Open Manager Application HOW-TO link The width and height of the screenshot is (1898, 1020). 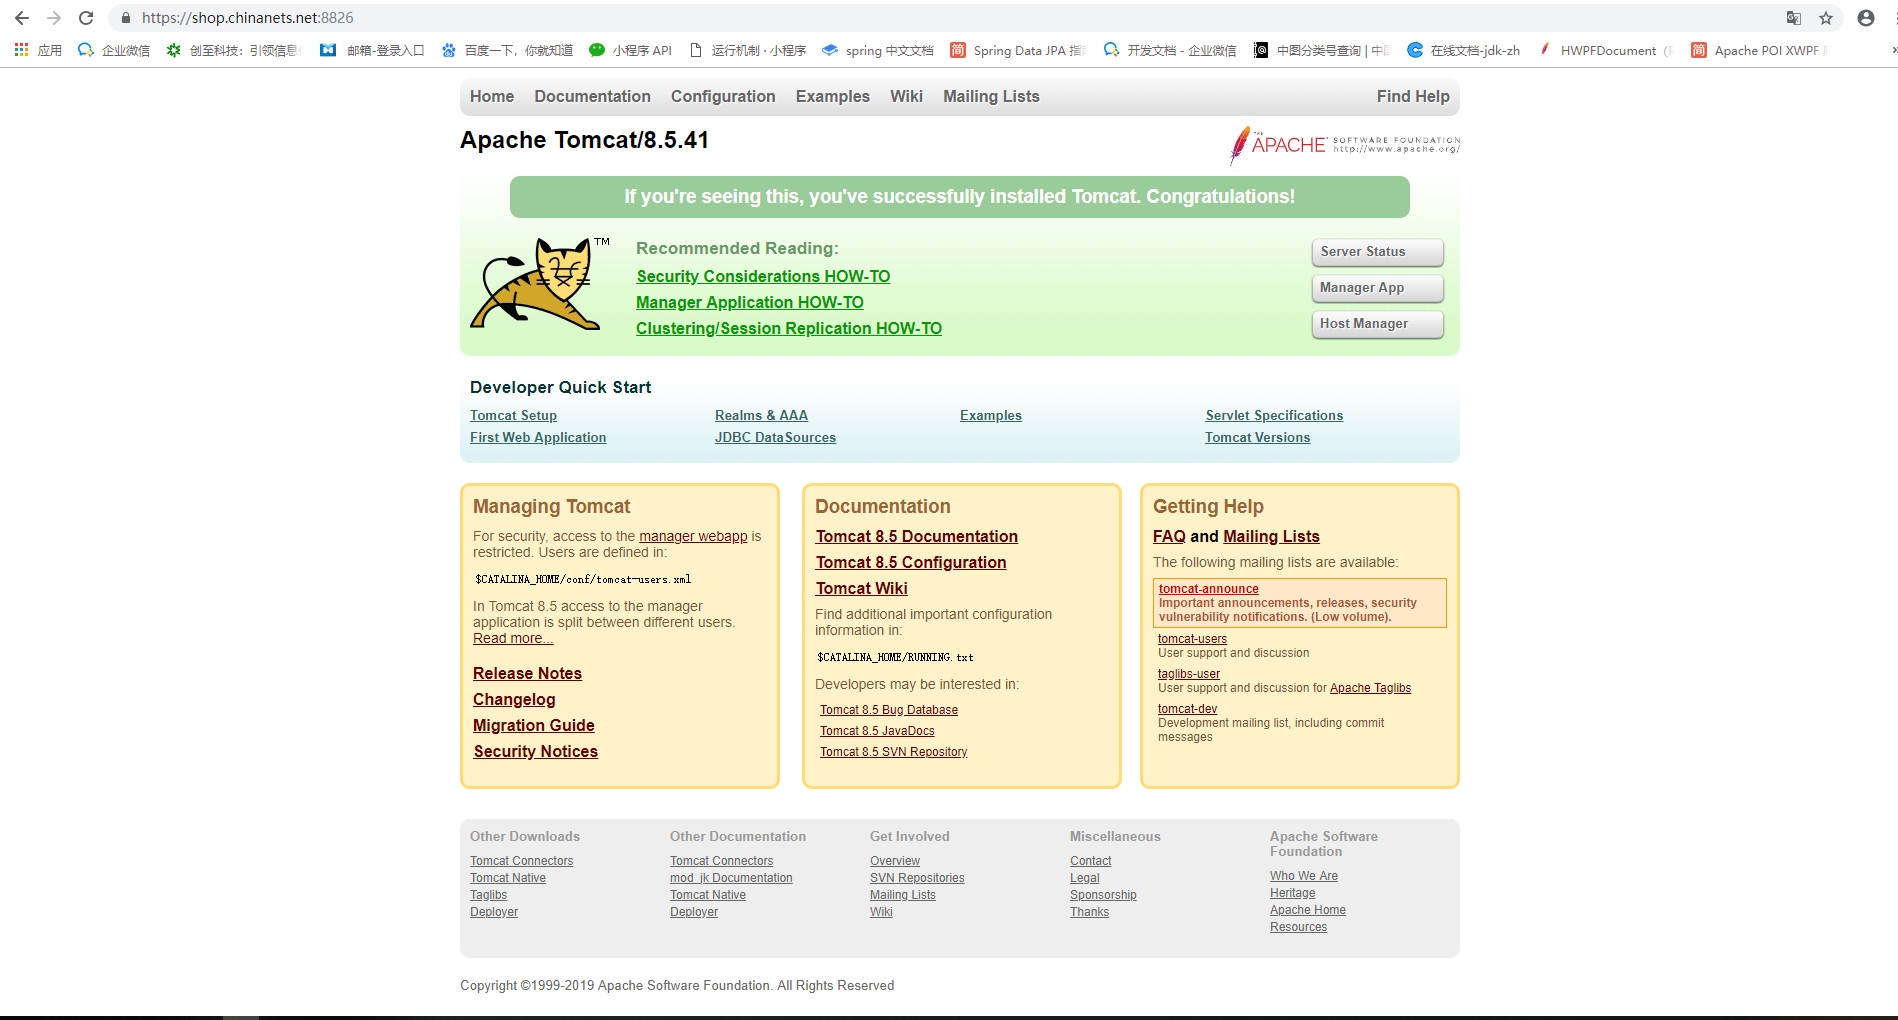point(750,302)
